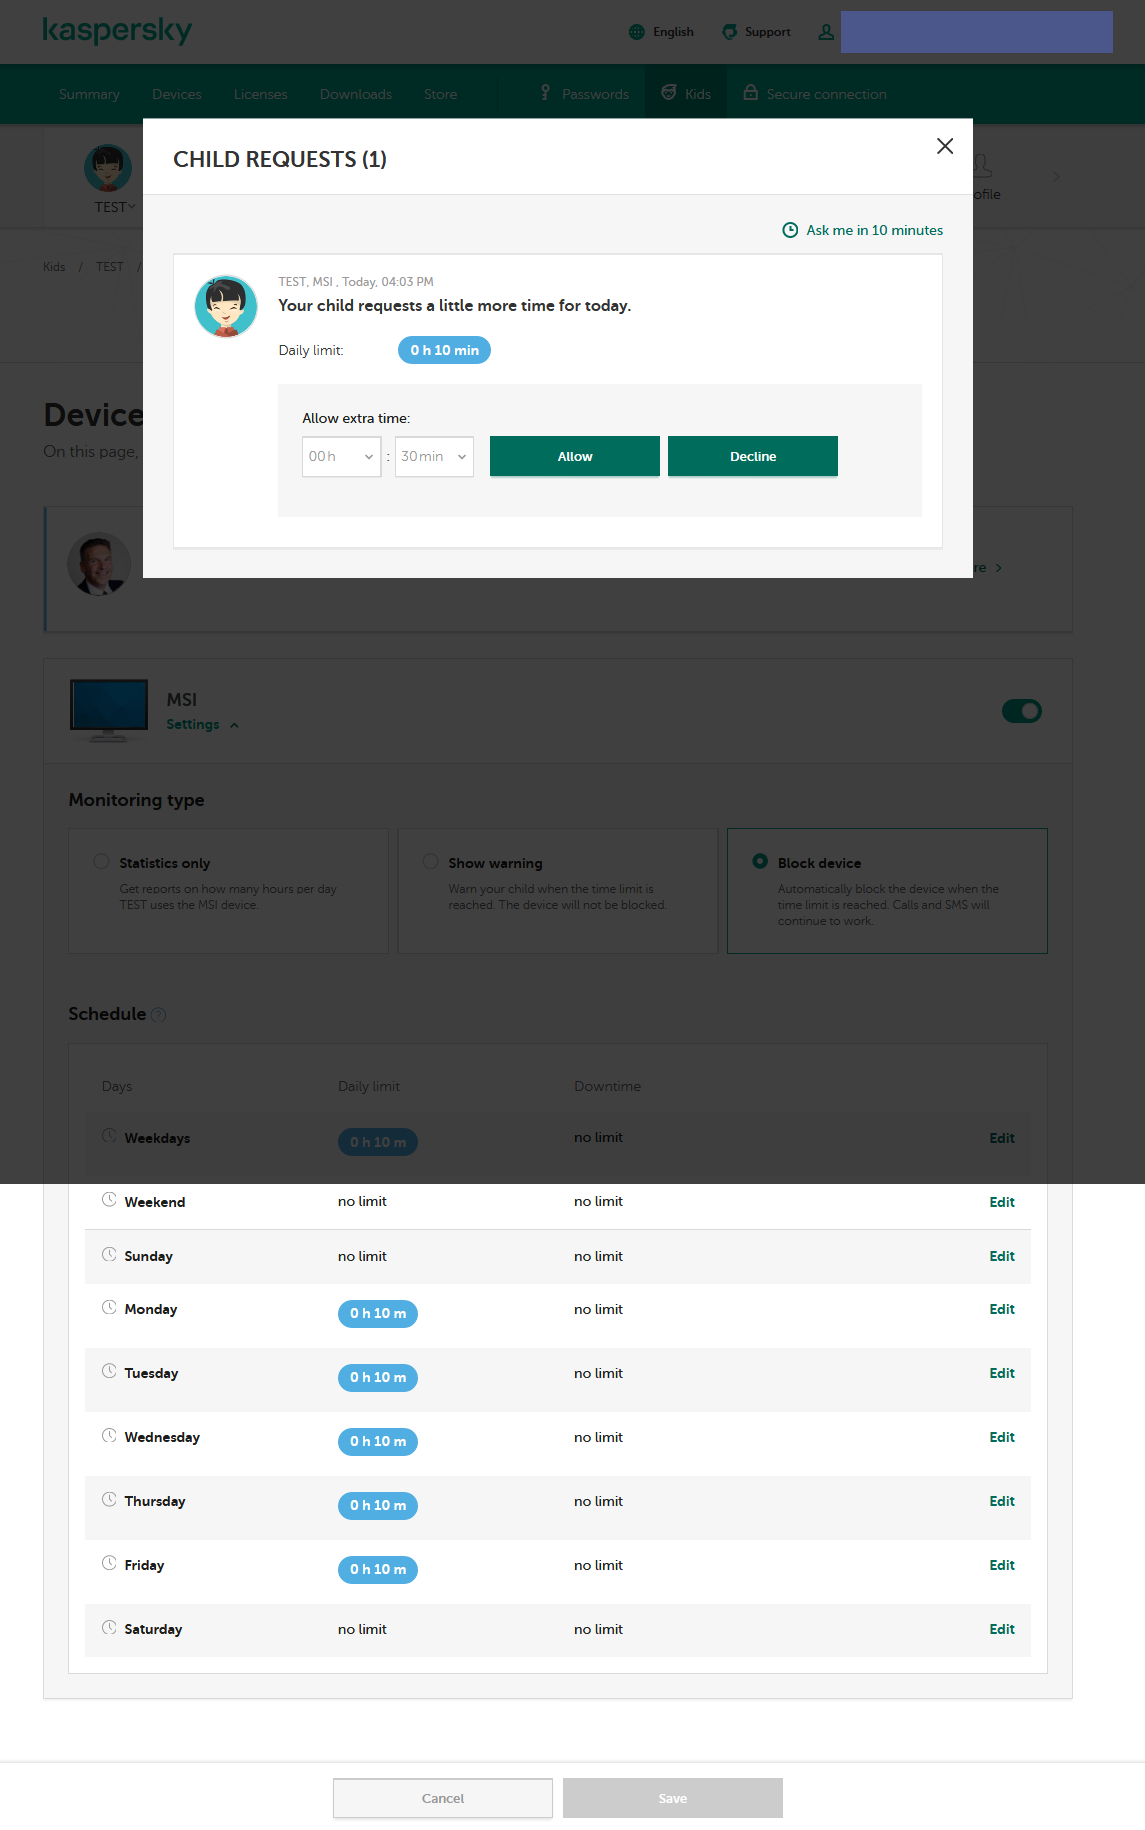1145x1830 pixels.
Task: Open the Licenses tab
Action: (261, 94)
